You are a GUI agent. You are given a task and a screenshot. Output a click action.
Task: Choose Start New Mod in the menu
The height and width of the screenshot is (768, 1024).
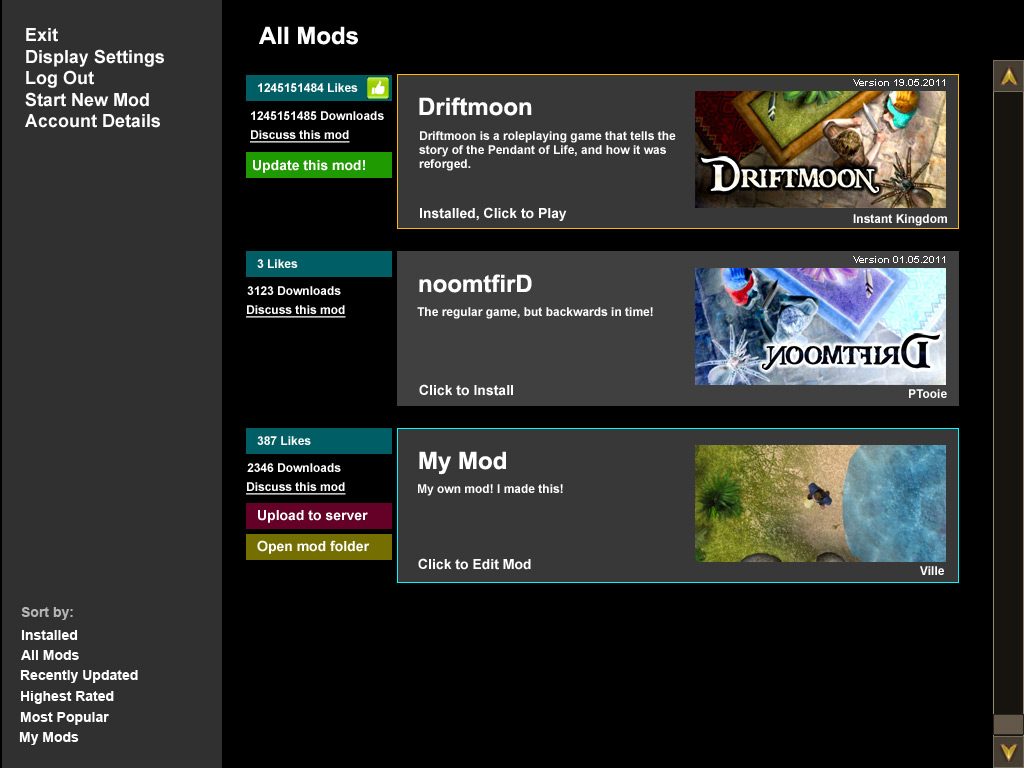coord(87,100)
